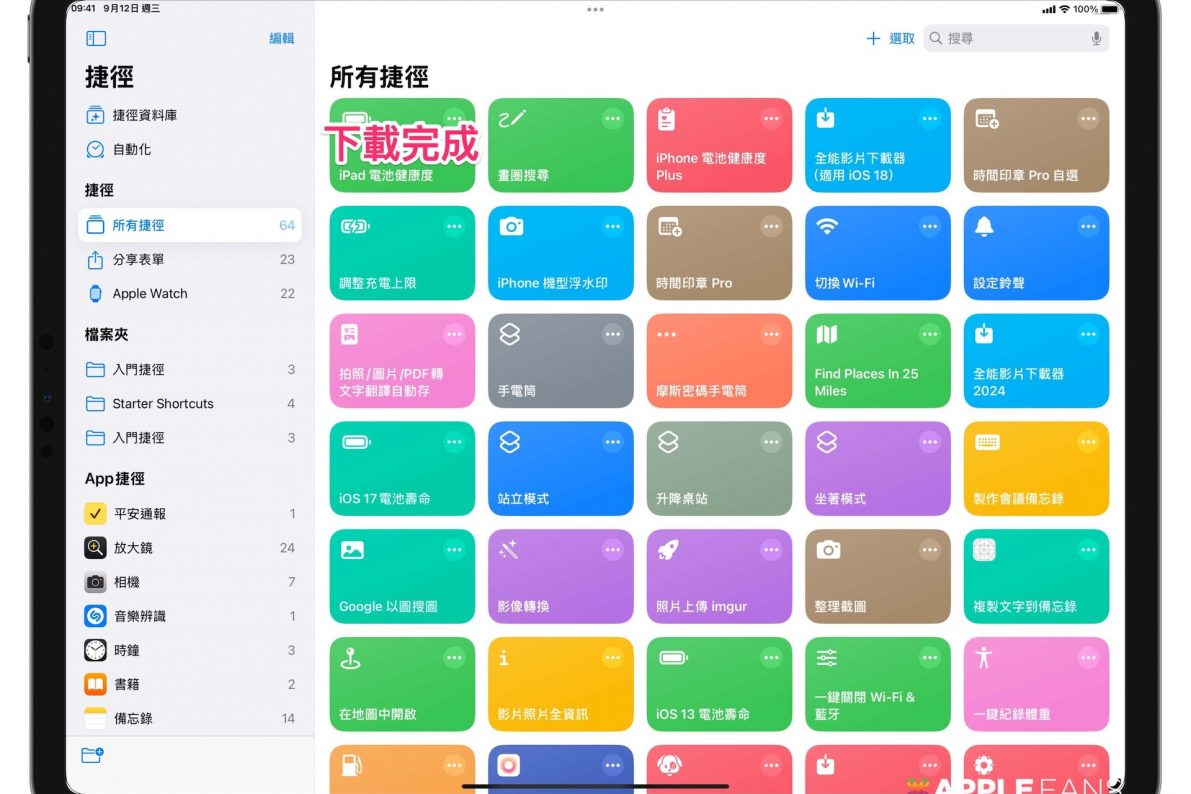Image resolution: width=1191 pixels, height=794 pixels.
Task: Open Apple Watch shortcuts list
Action: (x=149, y=293)
